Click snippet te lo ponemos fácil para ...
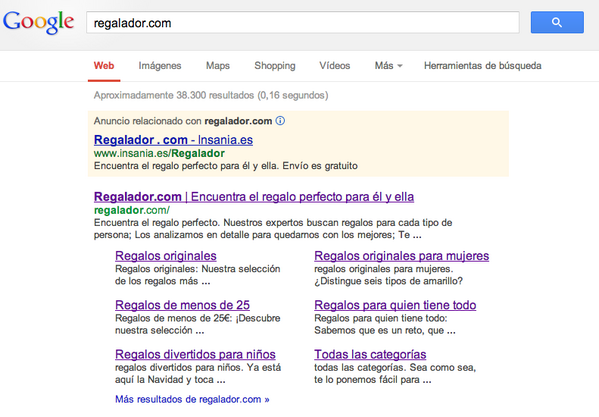Screen dimensions: 599x417 (372, 380)
